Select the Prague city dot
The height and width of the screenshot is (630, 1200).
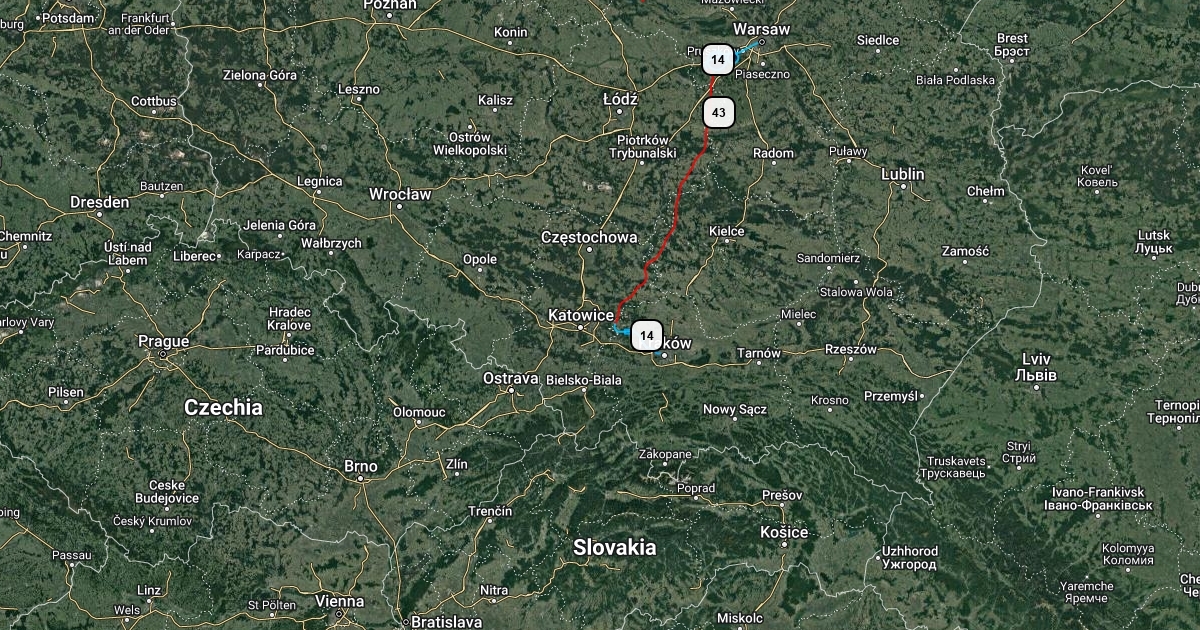tap(163, 354)
